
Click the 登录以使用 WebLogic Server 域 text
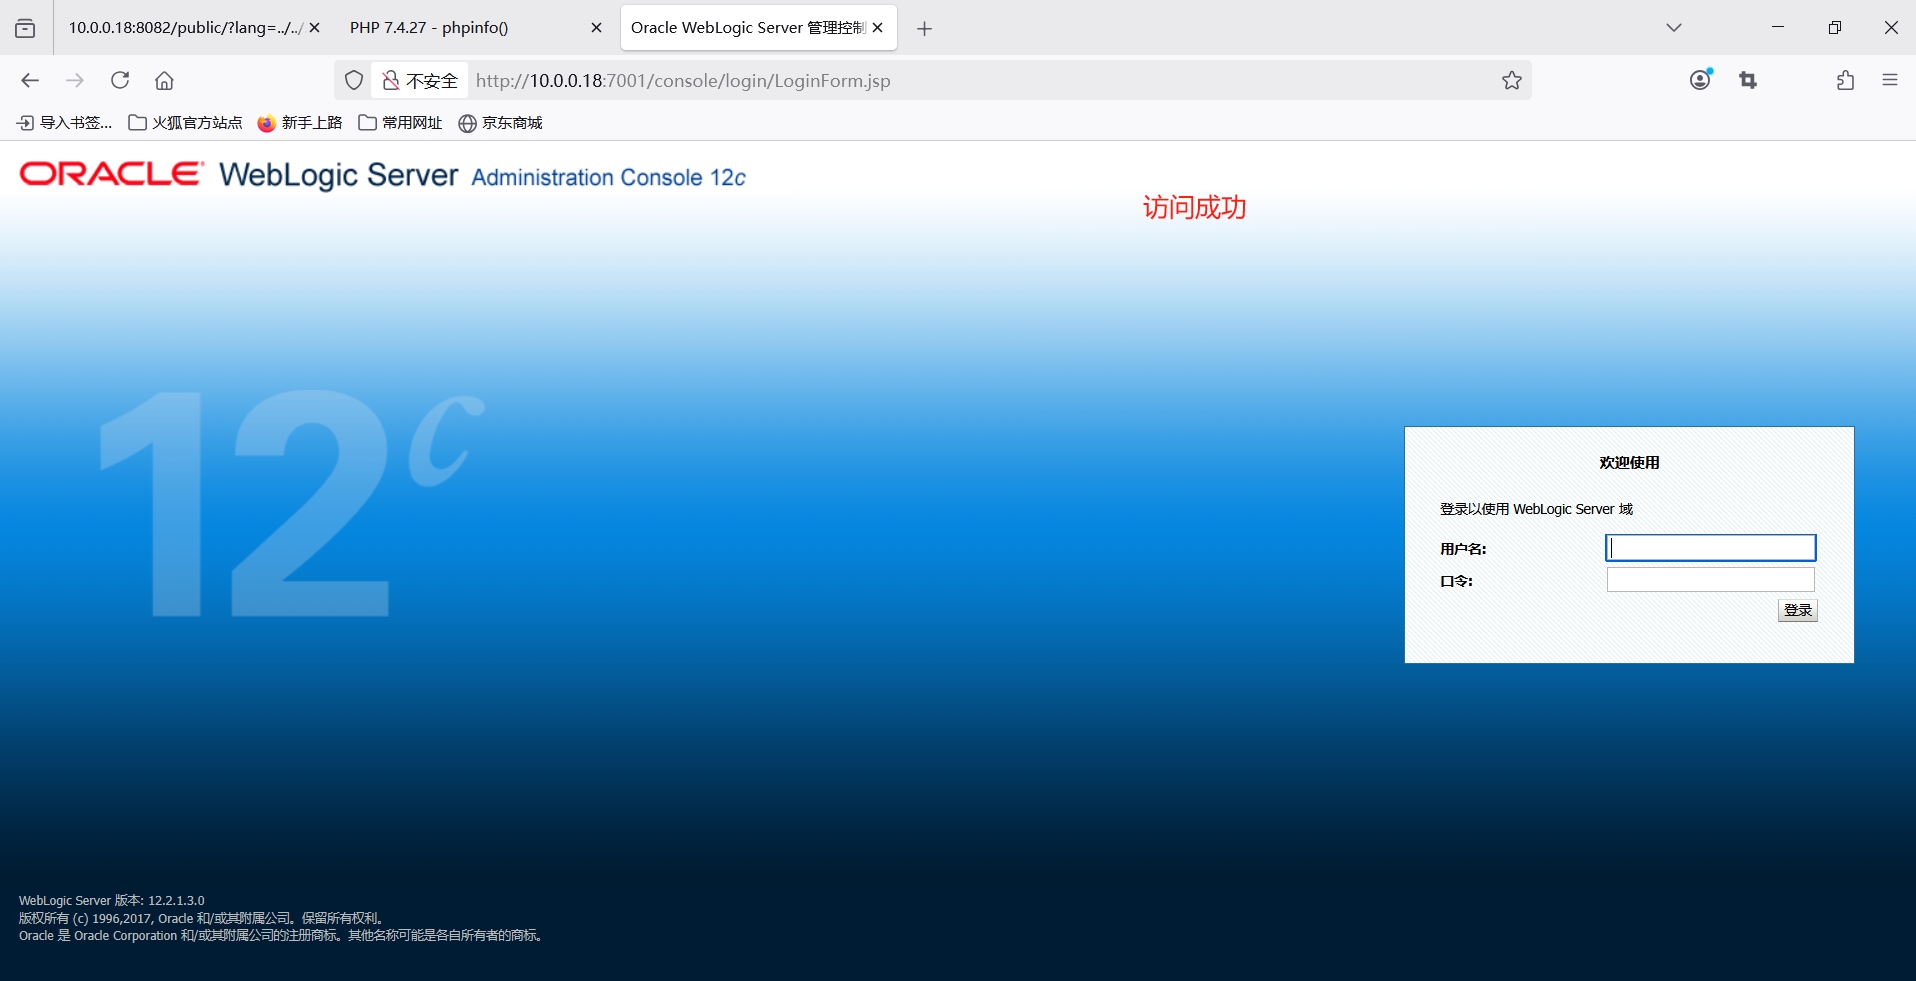click(1536, 509)
